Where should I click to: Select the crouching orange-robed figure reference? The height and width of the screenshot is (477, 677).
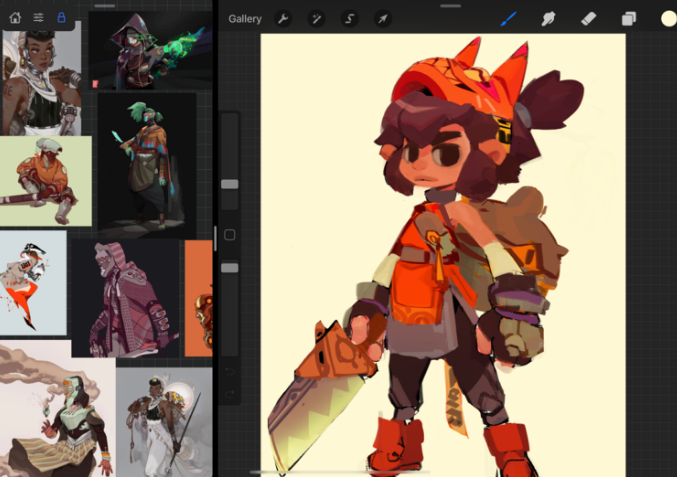click(45, 181)
